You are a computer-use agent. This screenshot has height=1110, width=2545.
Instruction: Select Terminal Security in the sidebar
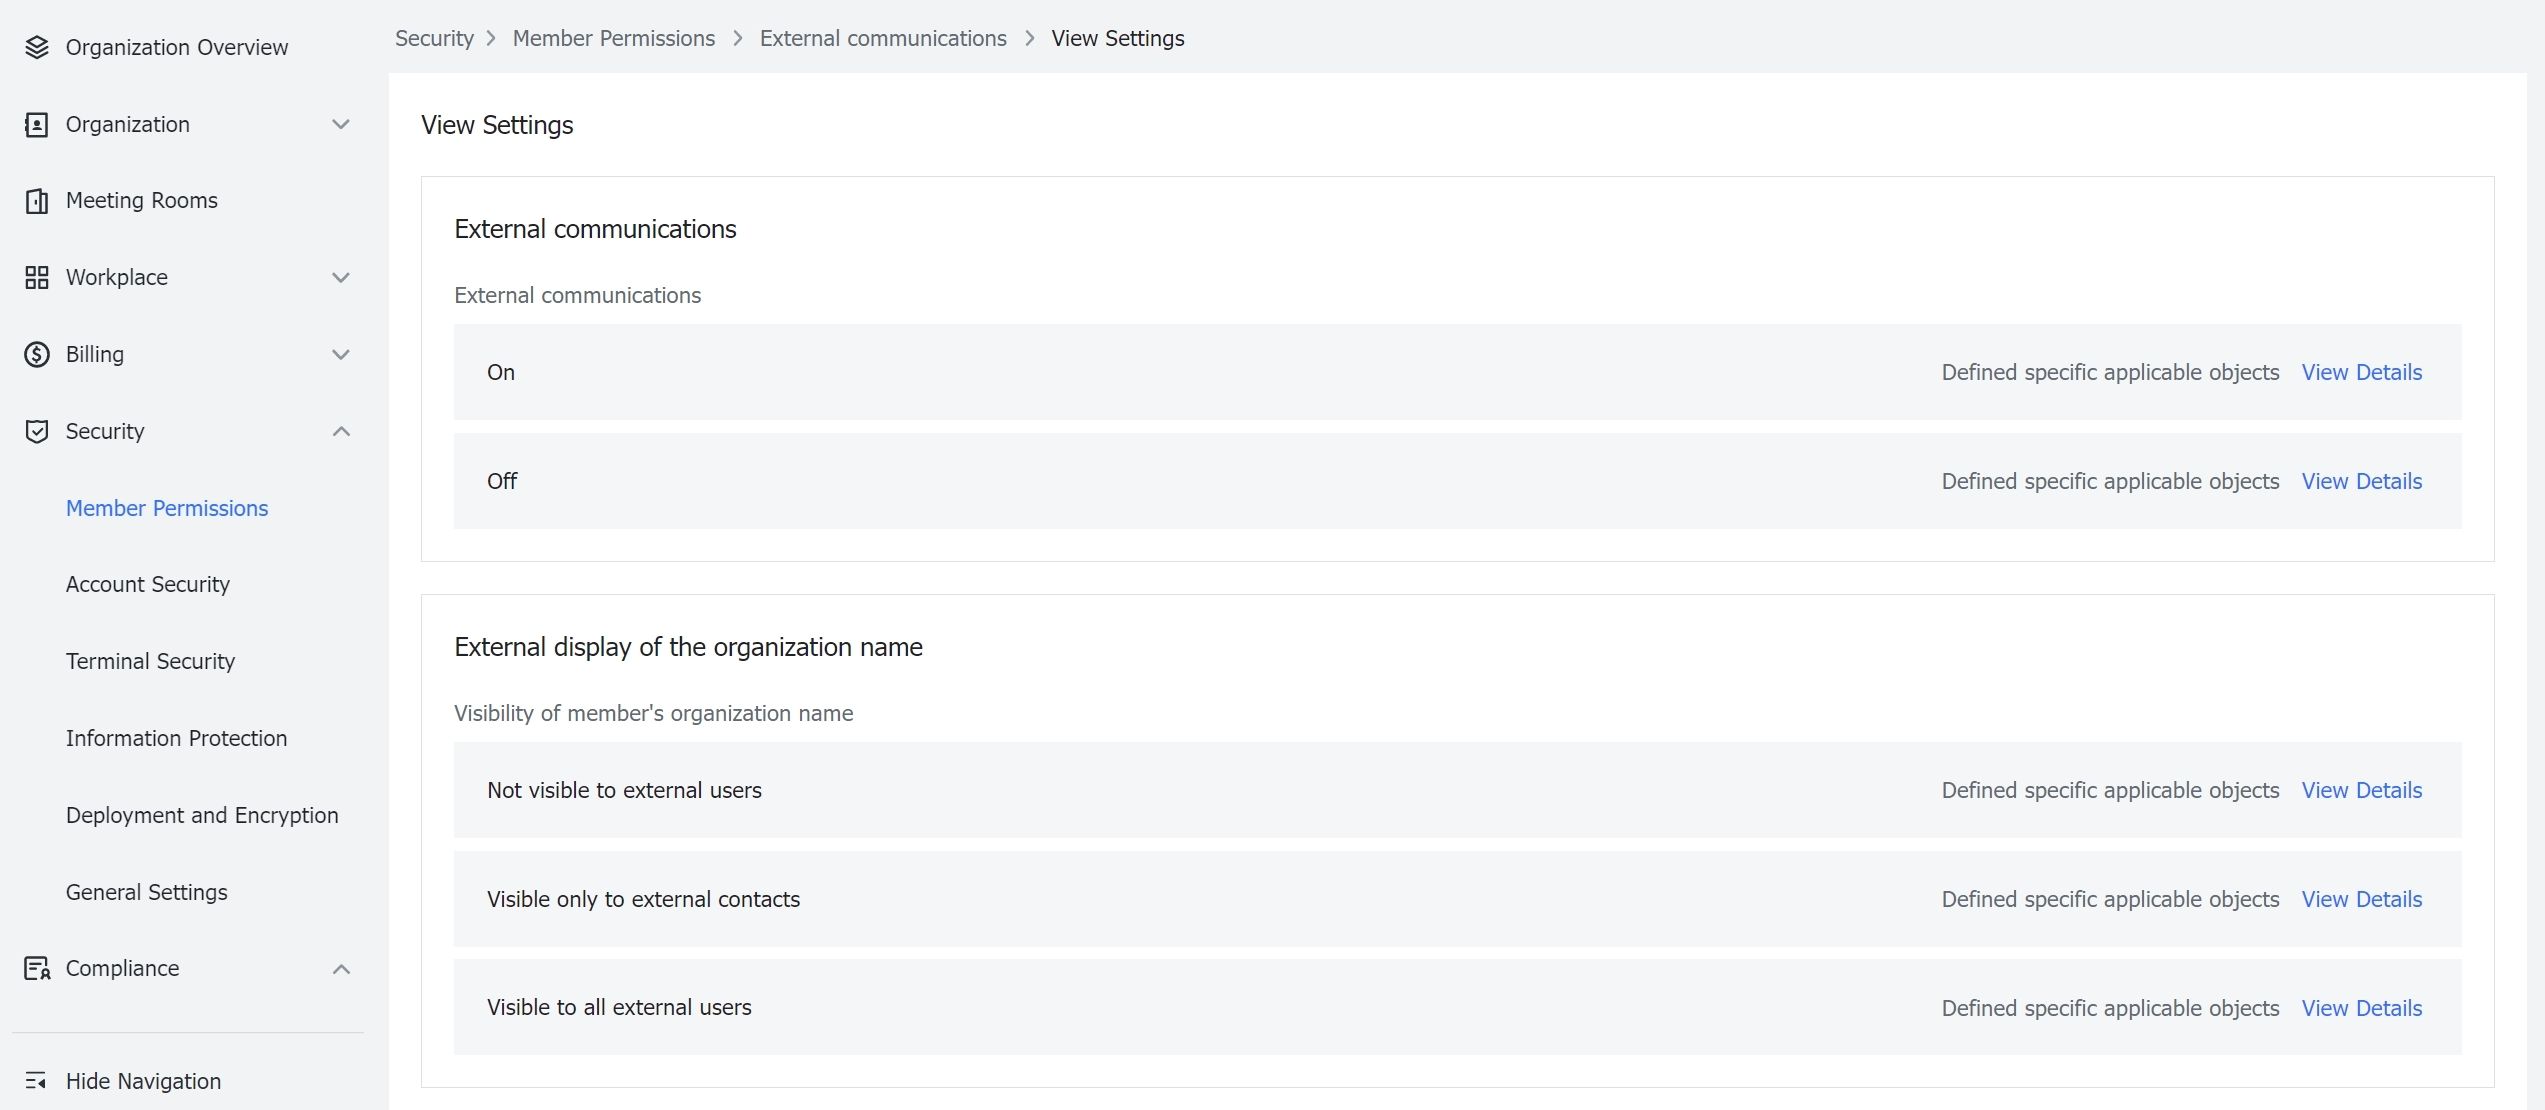coord(150,661)
